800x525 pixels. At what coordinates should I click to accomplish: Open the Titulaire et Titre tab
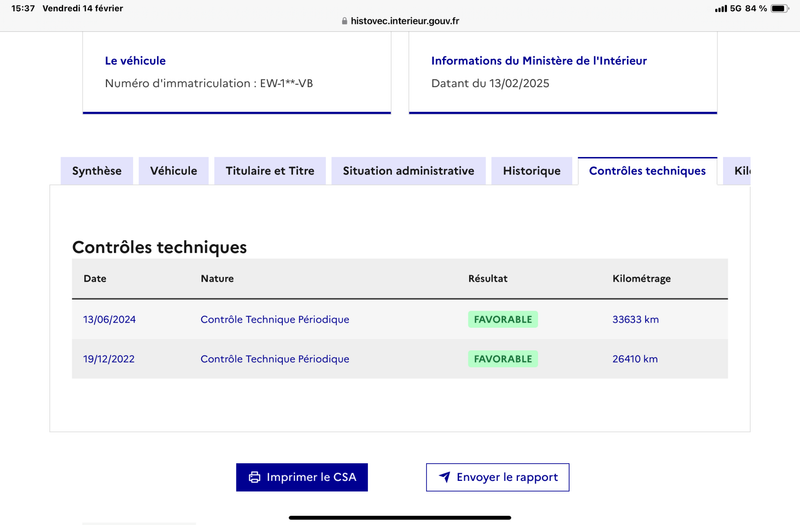[x=270, y=171]
